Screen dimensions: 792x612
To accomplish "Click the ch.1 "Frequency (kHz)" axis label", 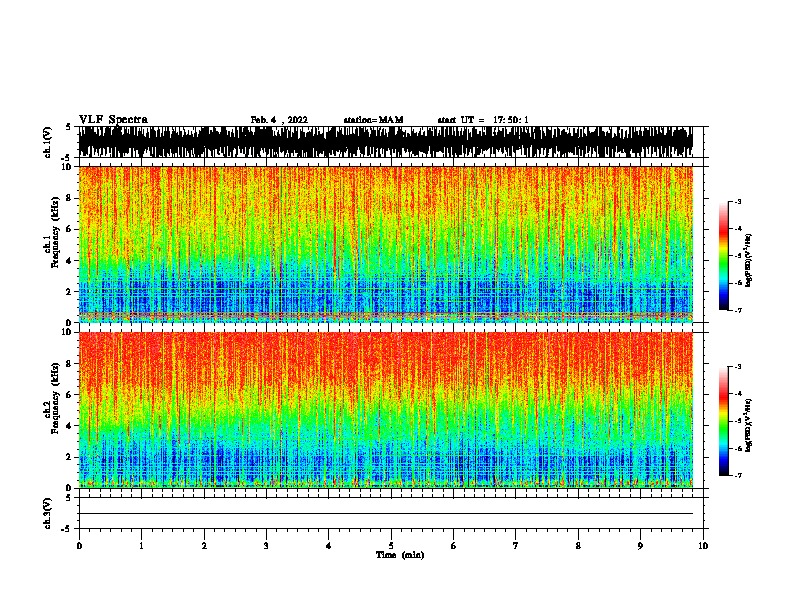I will [x=55, y=232].
